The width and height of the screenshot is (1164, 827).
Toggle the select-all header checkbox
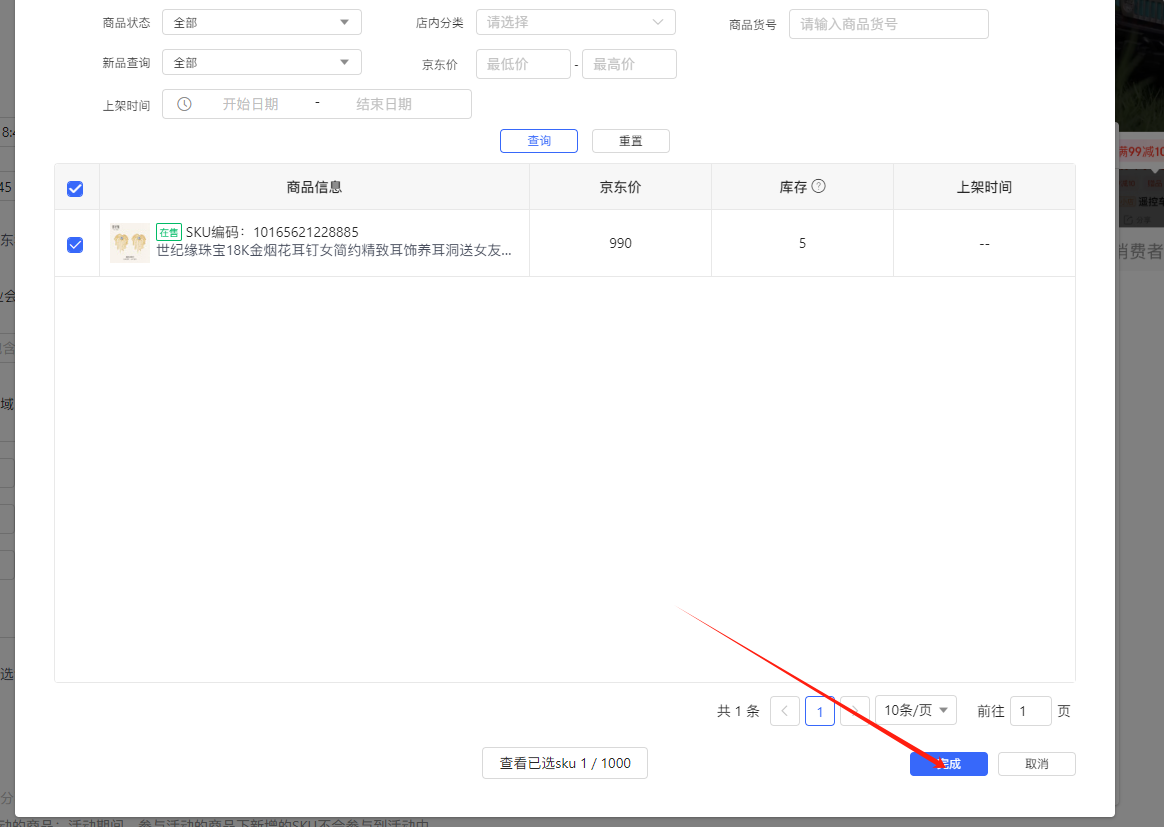[75, 188]
